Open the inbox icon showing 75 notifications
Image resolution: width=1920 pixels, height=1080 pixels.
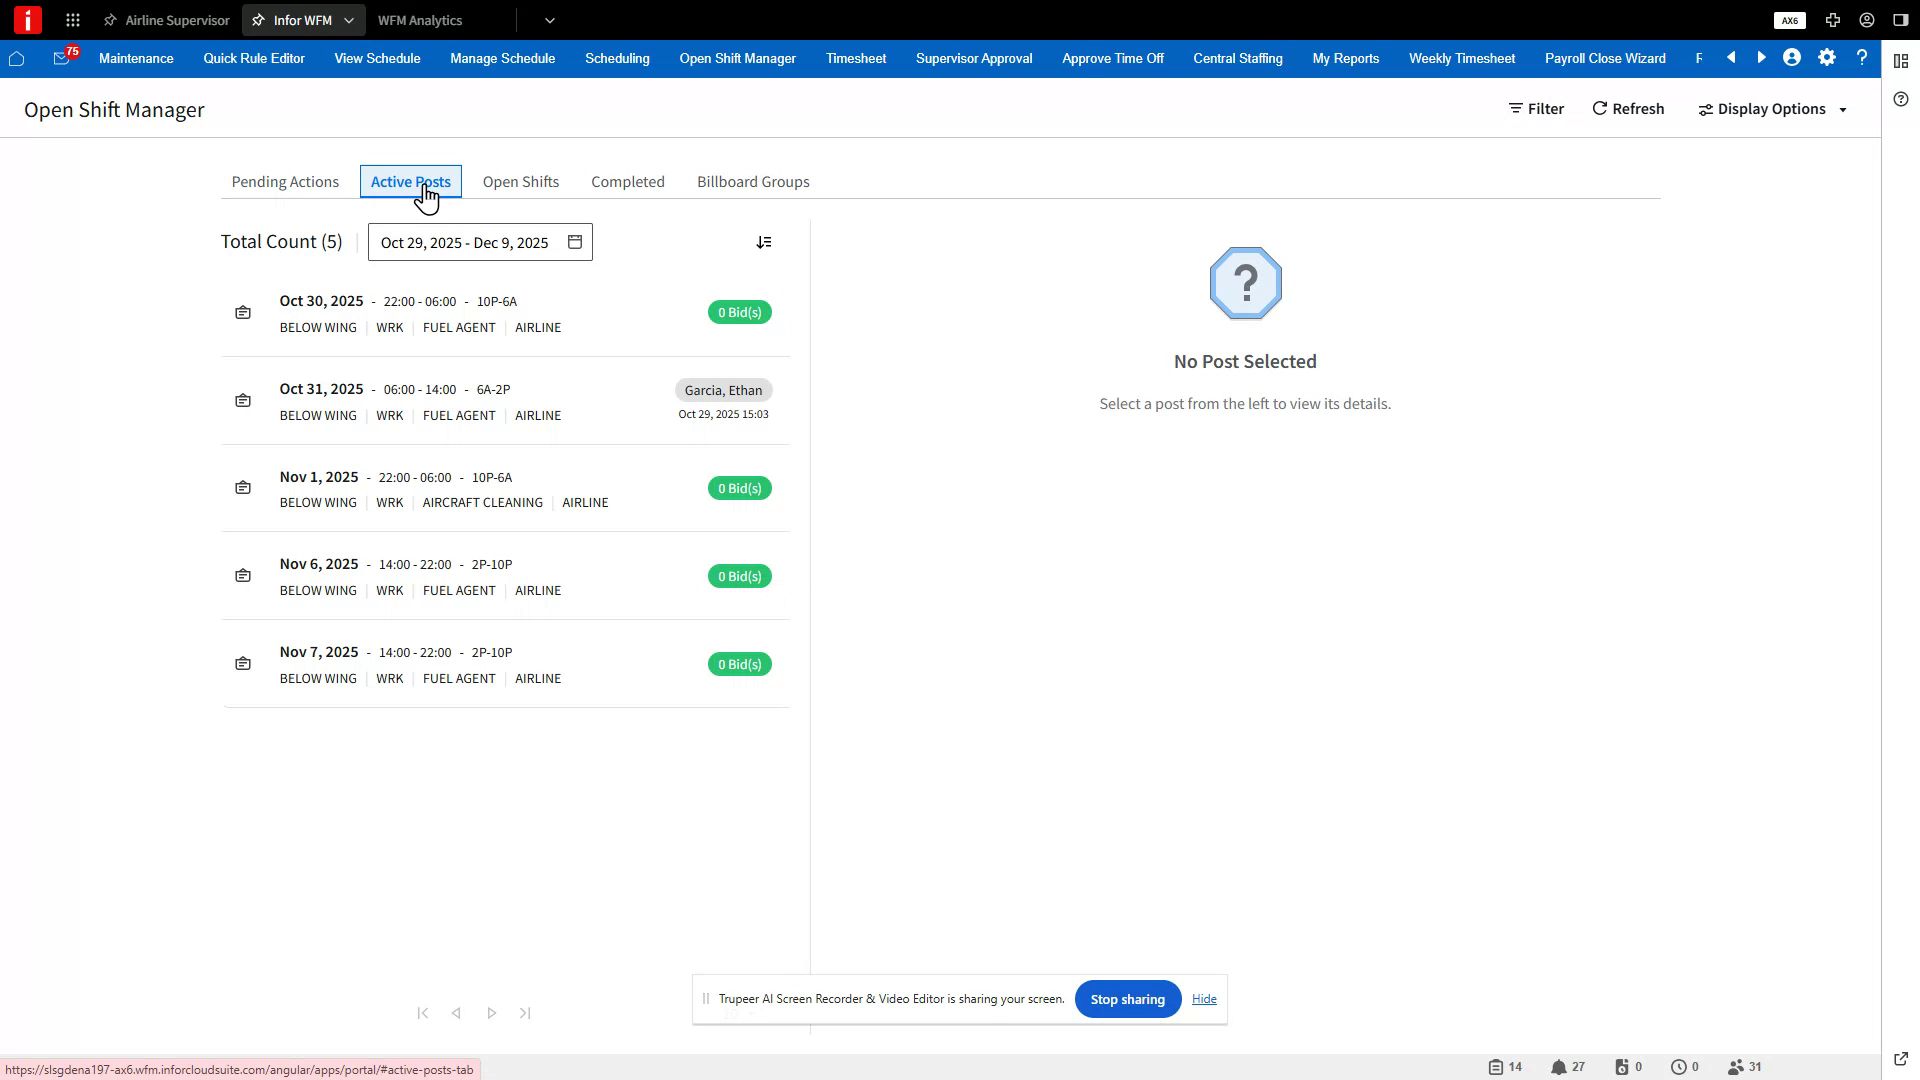[x=62, y=59]
